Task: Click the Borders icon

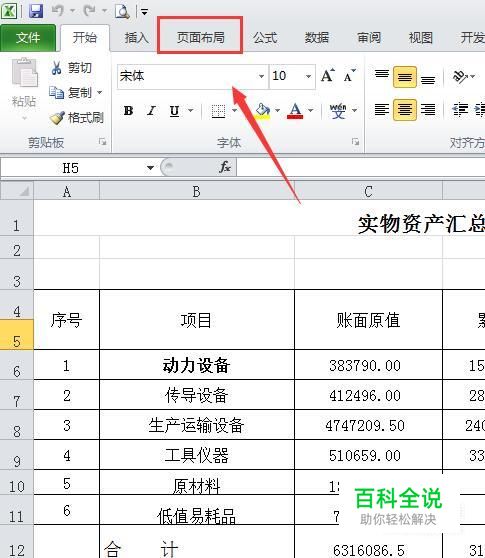Action: [218, 111]
